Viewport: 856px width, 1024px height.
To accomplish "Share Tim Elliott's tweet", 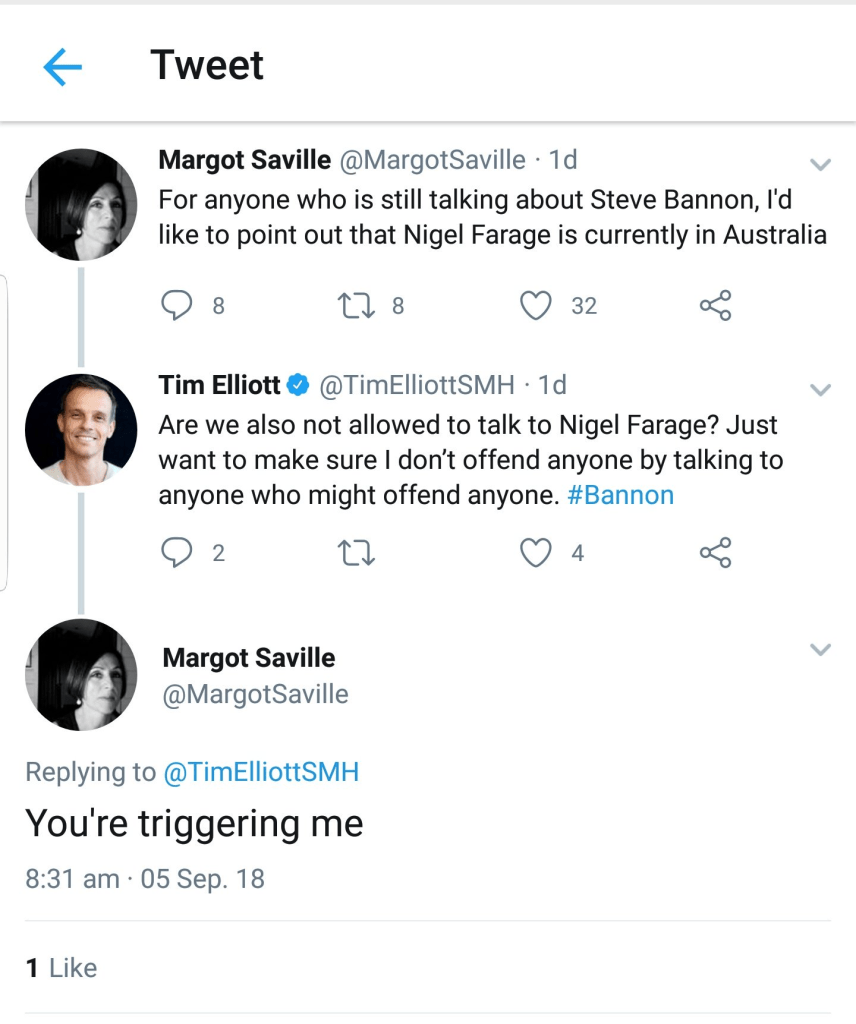I will click(715, 552).
